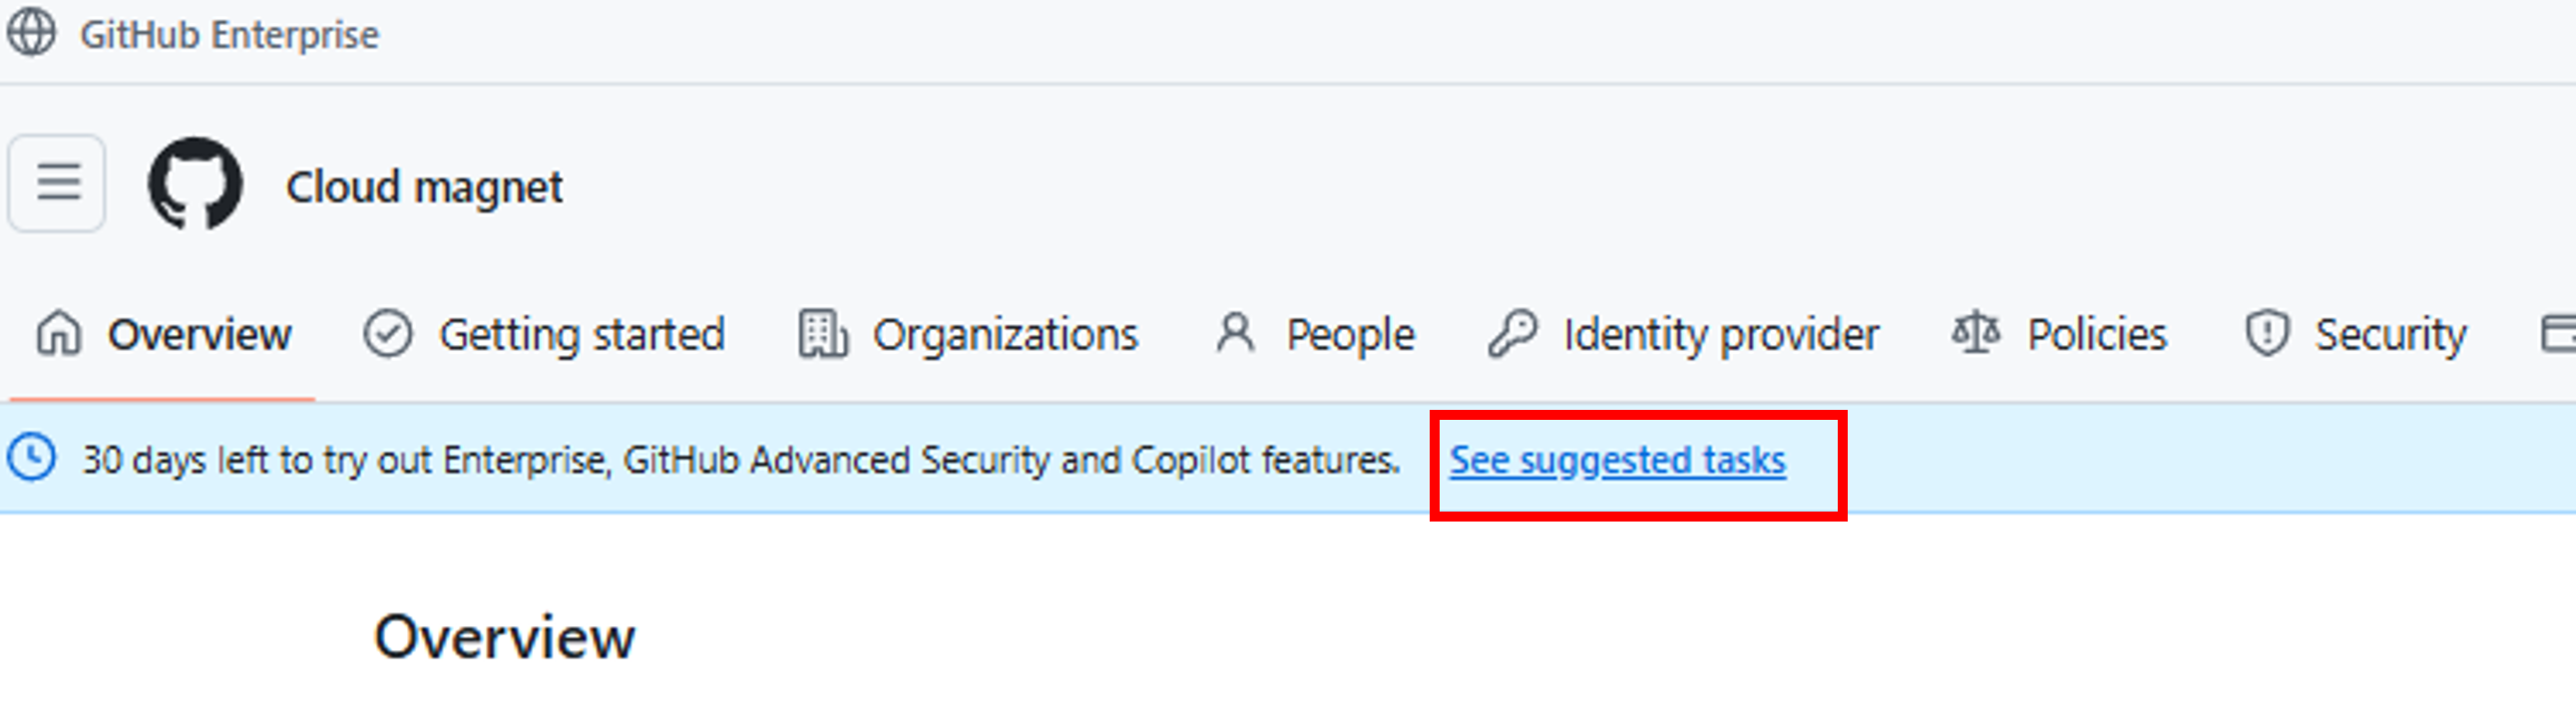Screen dimensions: 2576x713
Task: Click the person icon for People
Action: coord(1236,334)
